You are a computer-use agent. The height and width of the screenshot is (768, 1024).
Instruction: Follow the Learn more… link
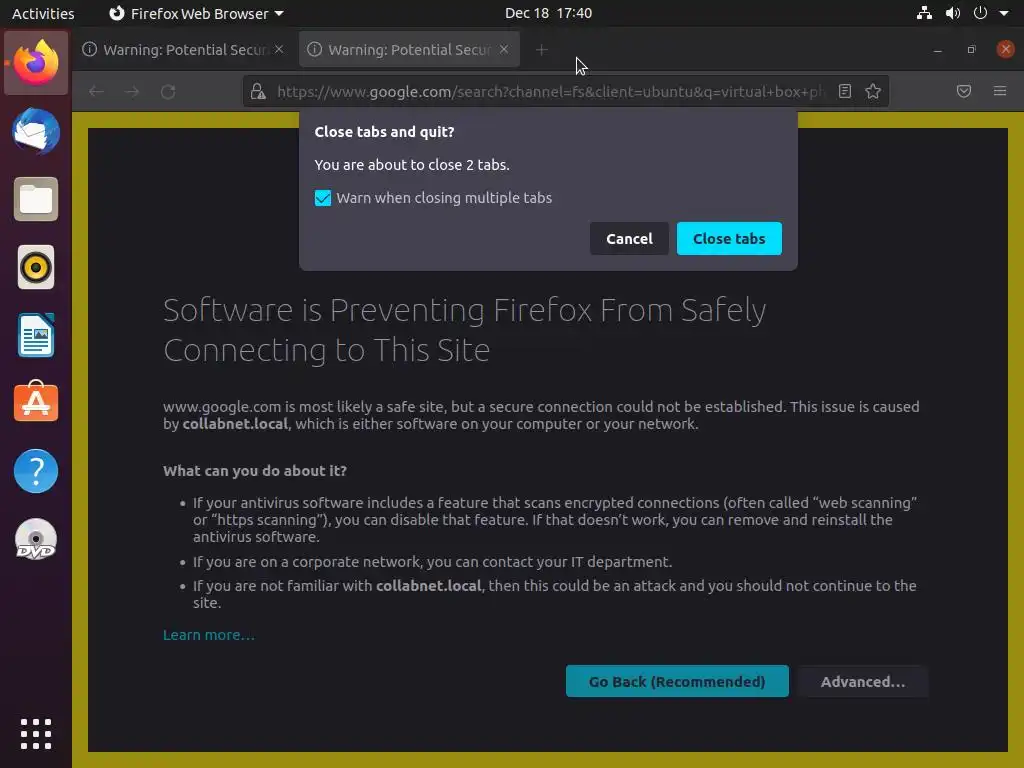coord(209,635)
